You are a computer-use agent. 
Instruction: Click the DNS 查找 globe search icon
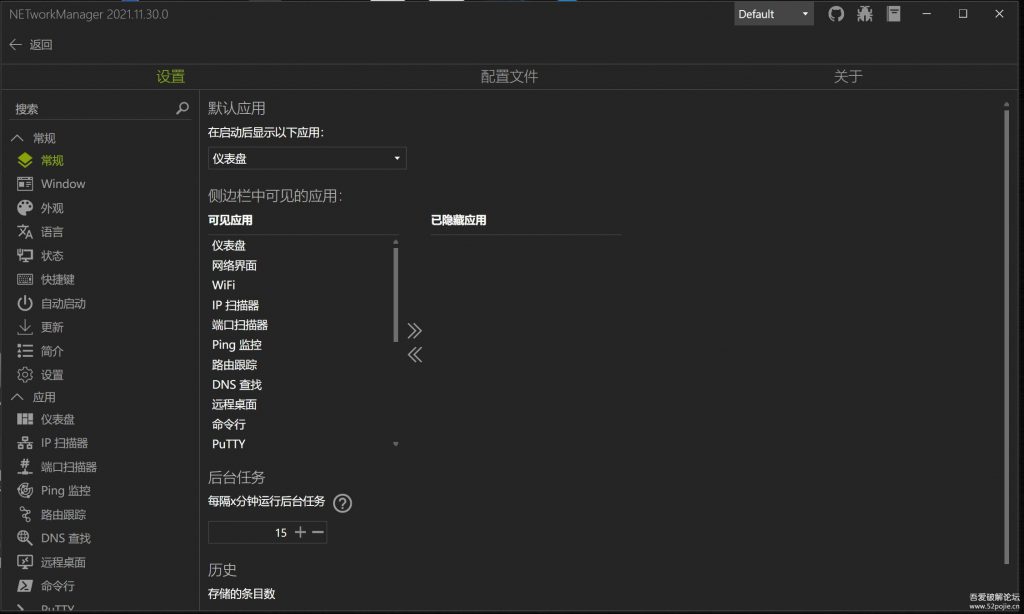click(25, 538)
